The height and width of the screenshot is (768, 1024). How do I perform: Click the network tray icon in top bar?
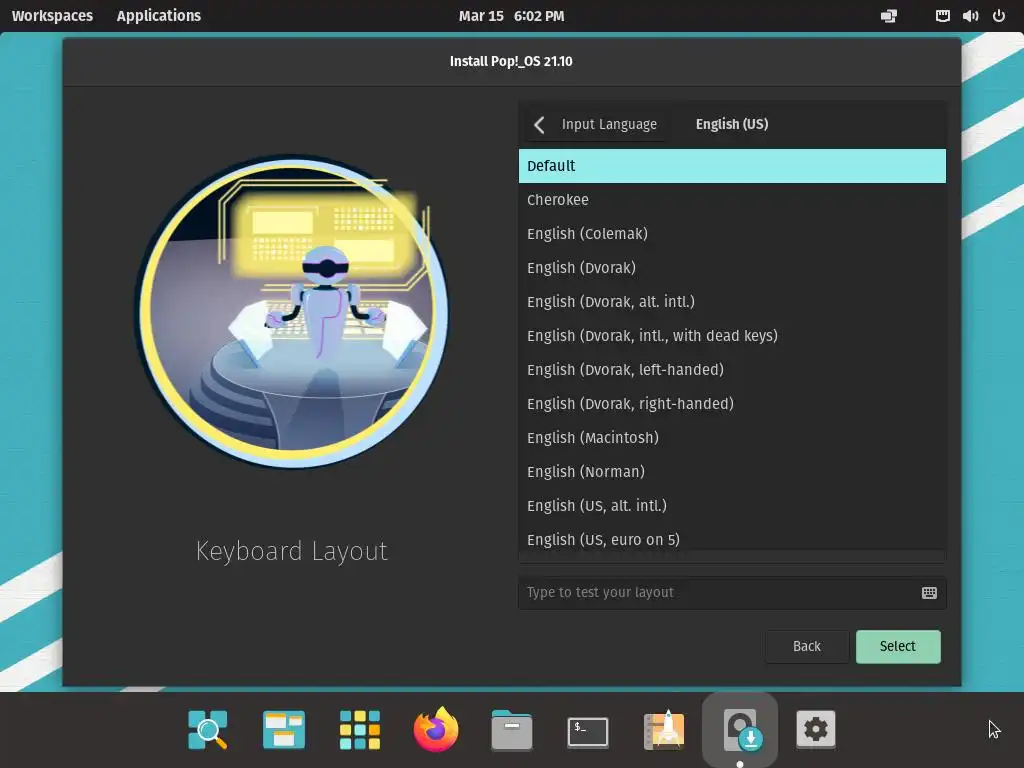click(x=942, y=16)
